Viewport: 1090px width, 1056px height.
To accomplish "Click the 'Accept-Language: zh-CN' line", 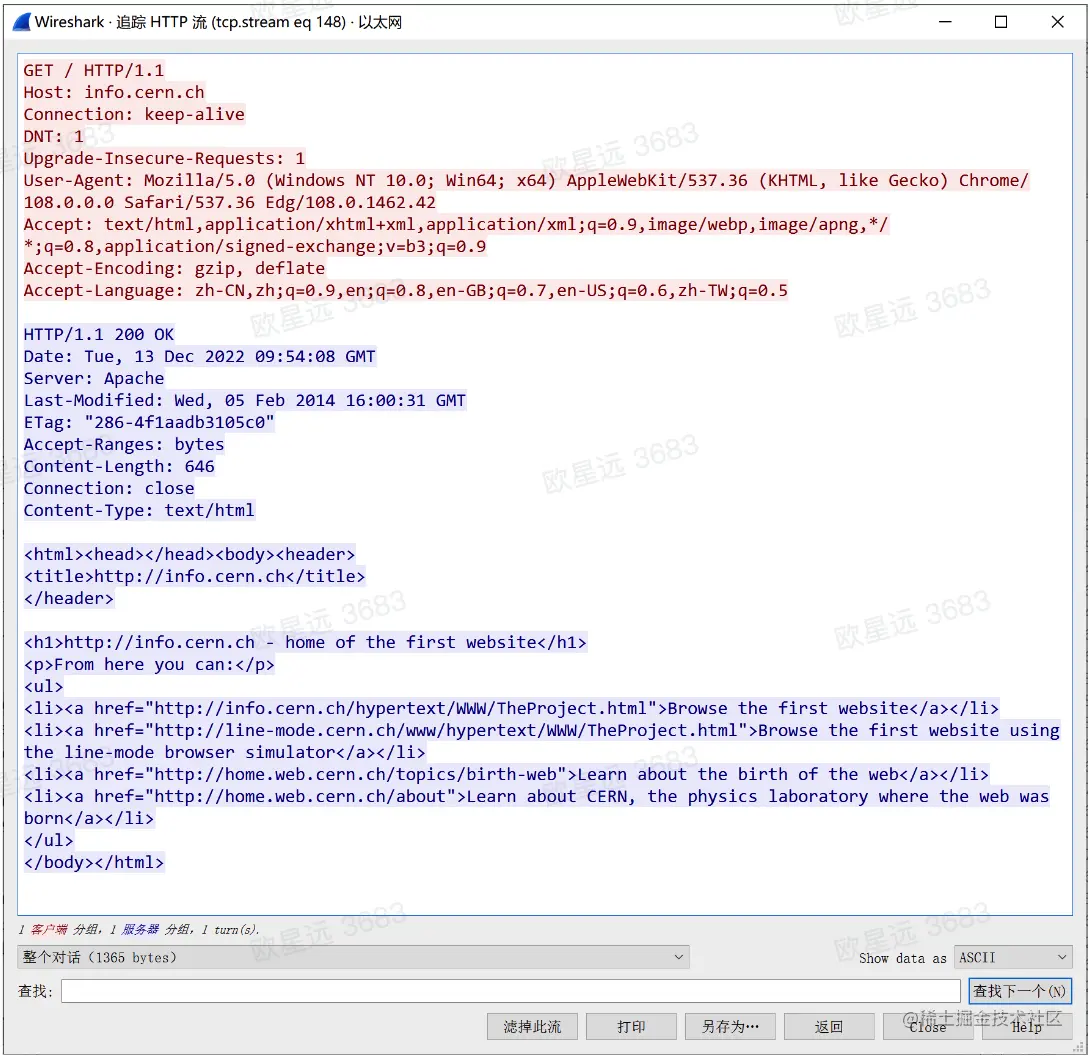I will click(405, 291).
